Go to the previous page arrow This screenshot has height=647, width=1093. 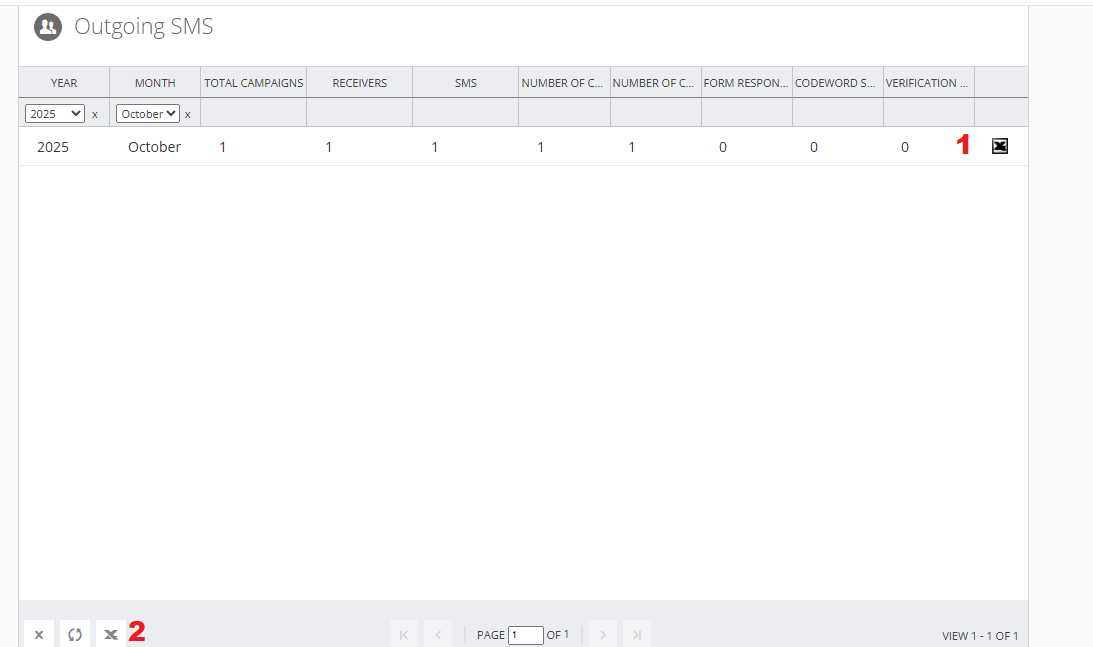tap(438, 634)
